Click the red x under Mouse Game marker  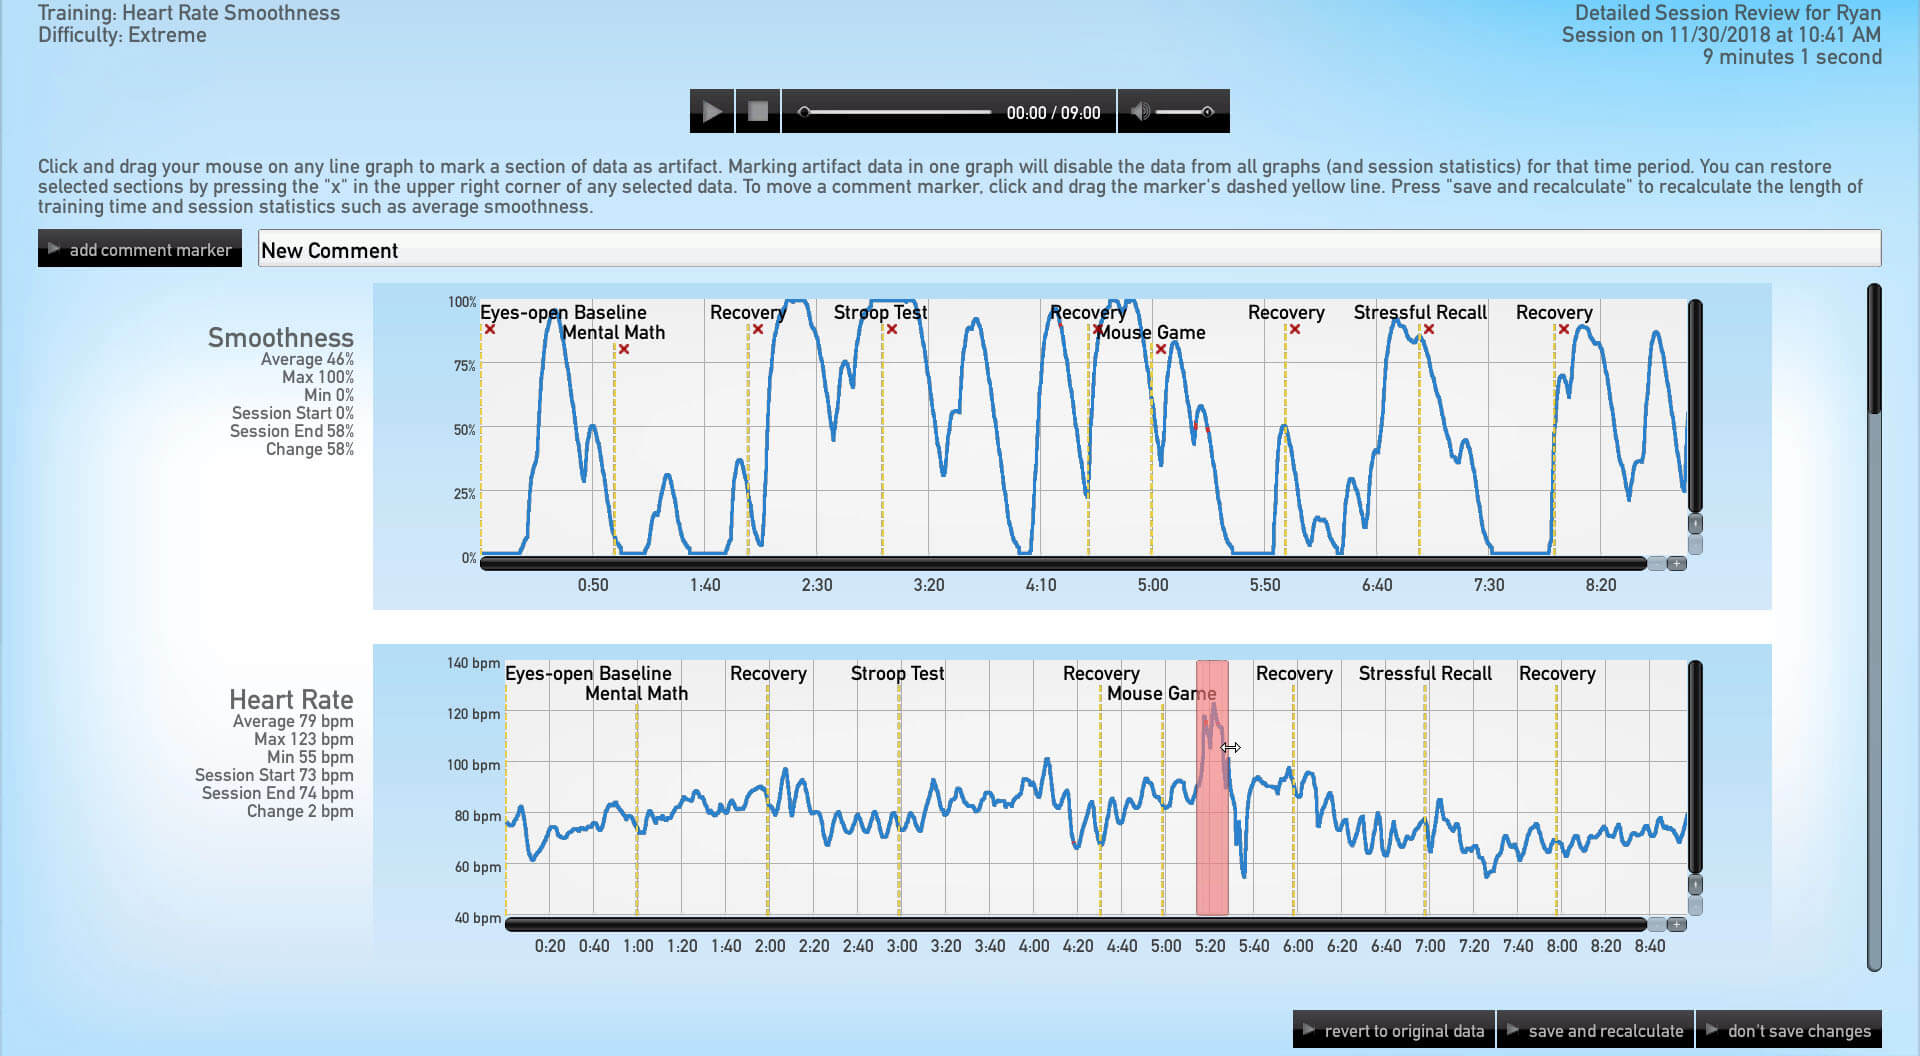pyautogui.click(x=1161, y=349)
